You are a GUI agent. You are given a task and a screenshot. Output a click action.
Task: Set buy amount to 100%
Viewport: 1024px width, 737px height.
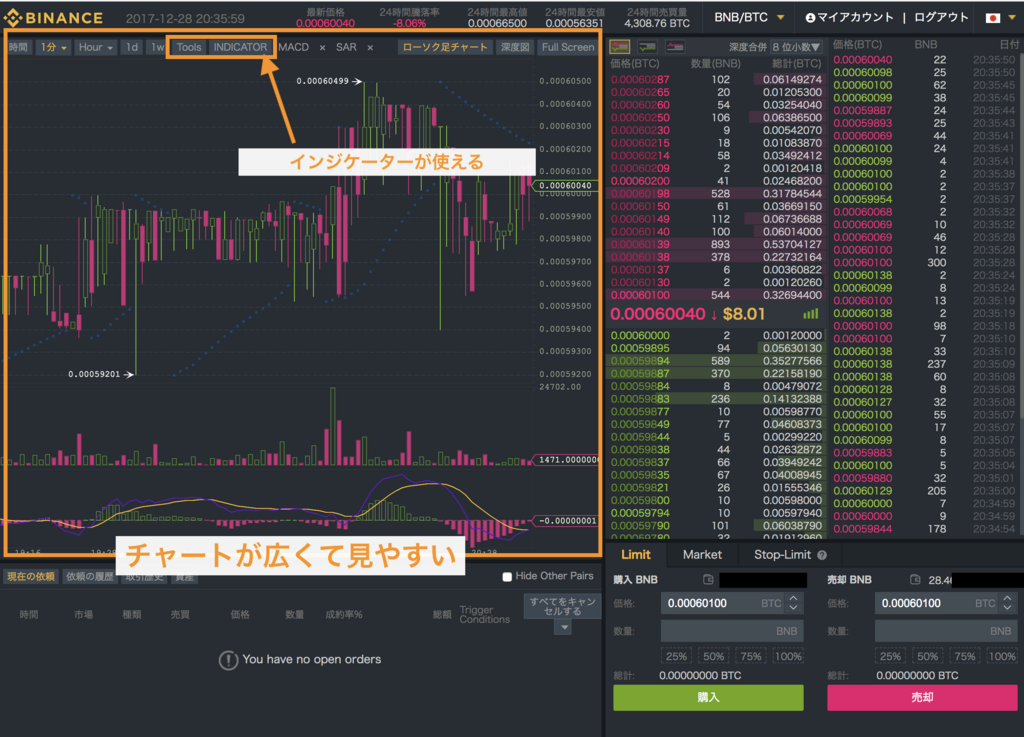click(x=788, y=656)
